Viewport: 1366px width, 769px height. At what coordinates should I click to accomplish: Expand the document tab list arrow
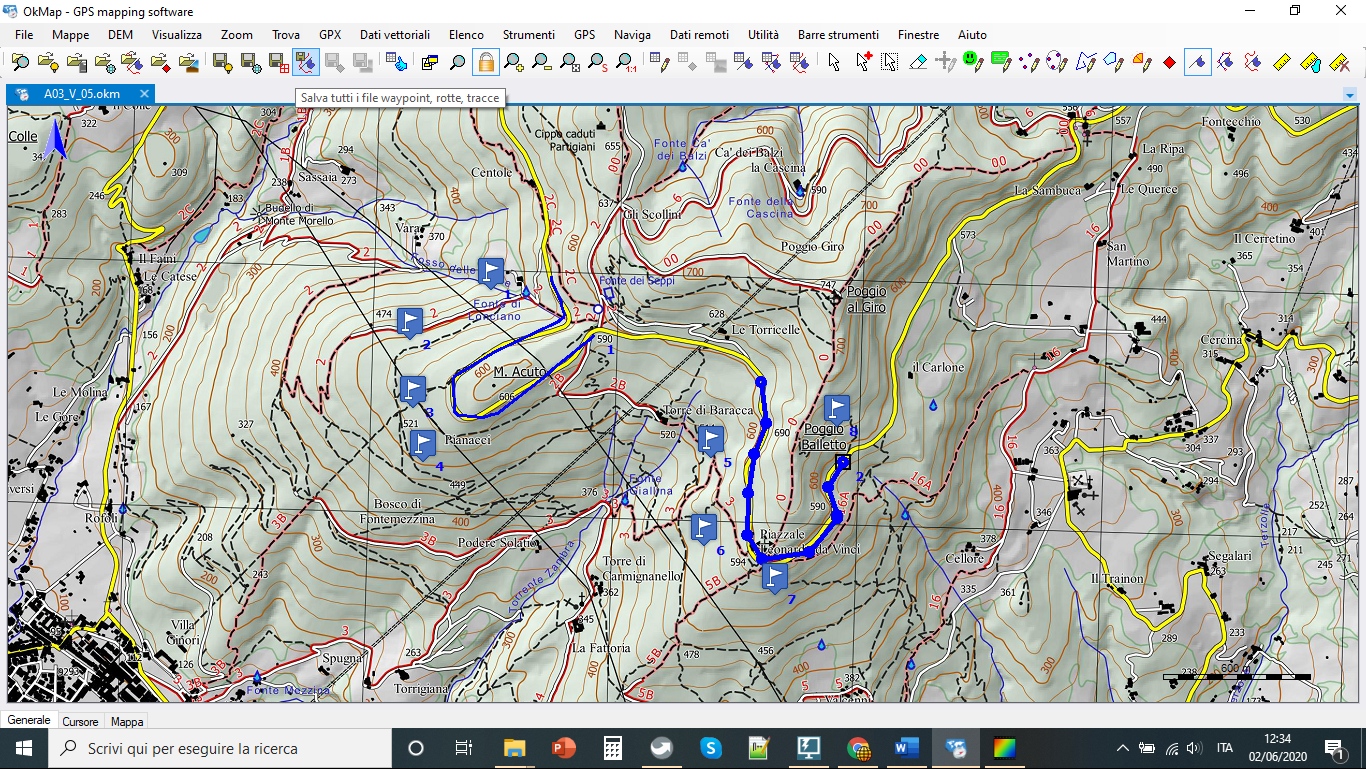[x=1350, y=96]
